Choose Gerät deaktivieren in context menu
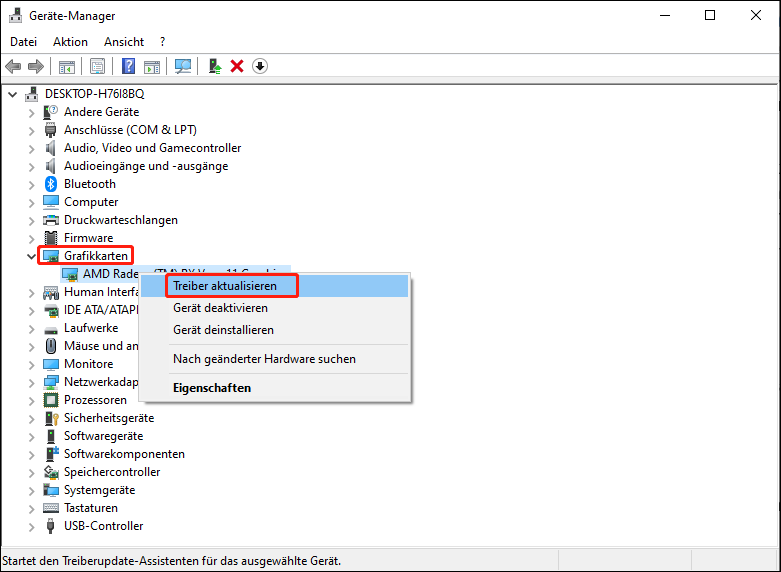 tap(274, 308)
